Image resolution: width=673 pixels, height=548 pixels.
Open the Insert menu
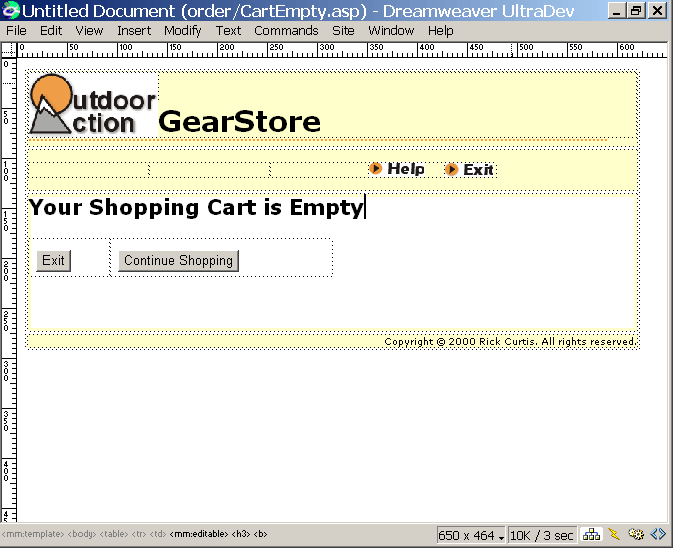pyautogui.click(x=134, y=31)
